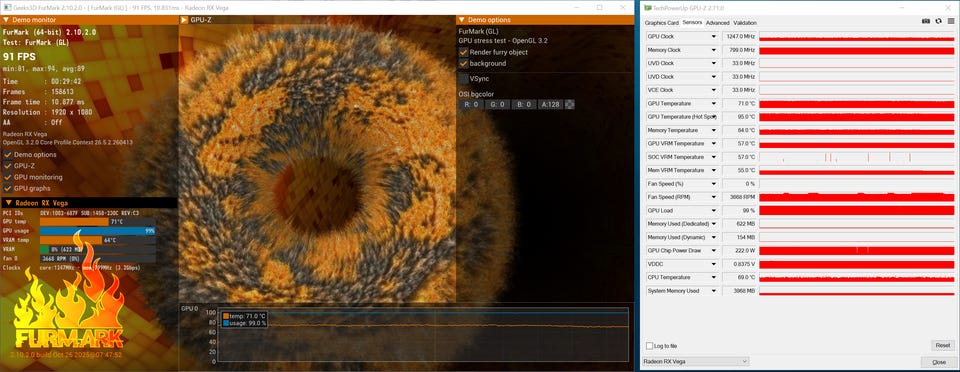
Task: Open Memory Clock sensor dropdown
Action: click(x=713, y=50)
